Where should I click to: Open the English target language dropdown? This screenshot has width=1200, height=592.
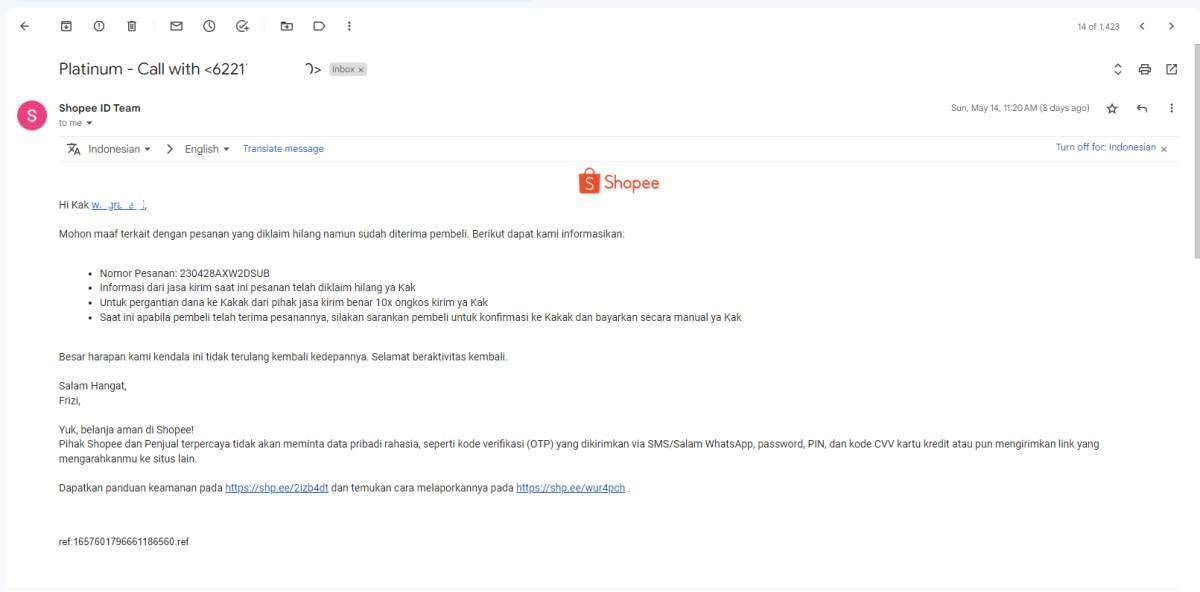pyautogui.click(x=207, y=149)
